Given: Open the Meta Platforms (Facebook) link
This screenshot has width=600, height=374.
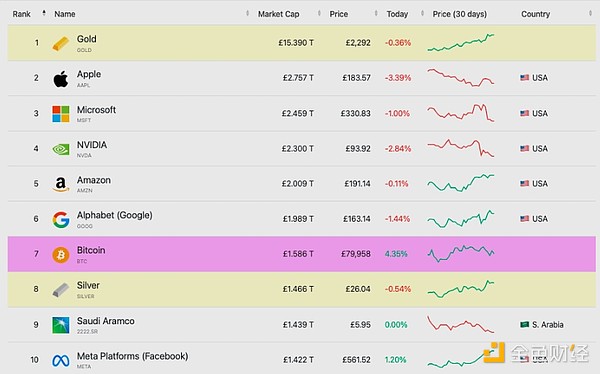Looking at the screenshot, I should click(132, 356).
